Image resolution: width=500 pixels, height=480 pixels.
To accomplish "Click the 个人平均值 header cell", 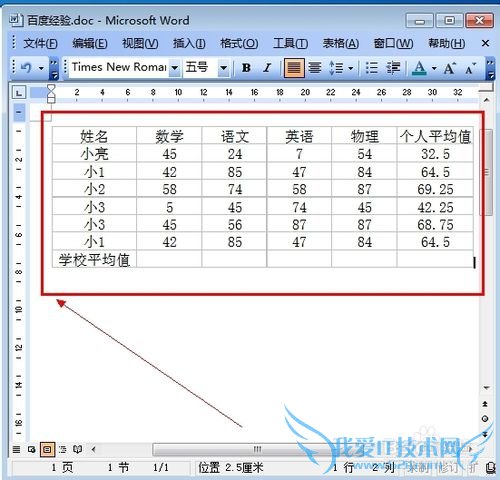I will (x=435, y=136).
